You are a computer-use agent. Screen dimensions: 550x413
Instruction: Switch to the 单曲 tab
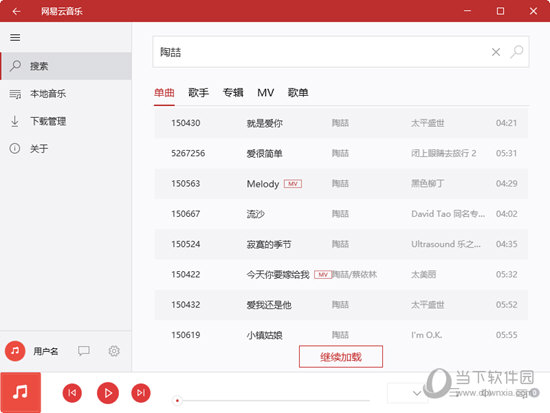(164, 93)
